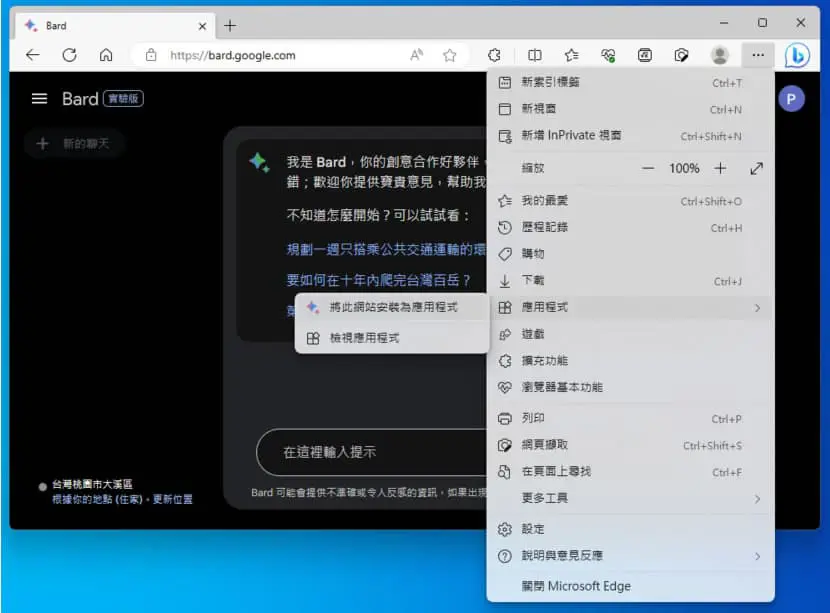The image size is (830, 613).
Task: Start a 新的聊天 conversation
Action: pos(74,143)
